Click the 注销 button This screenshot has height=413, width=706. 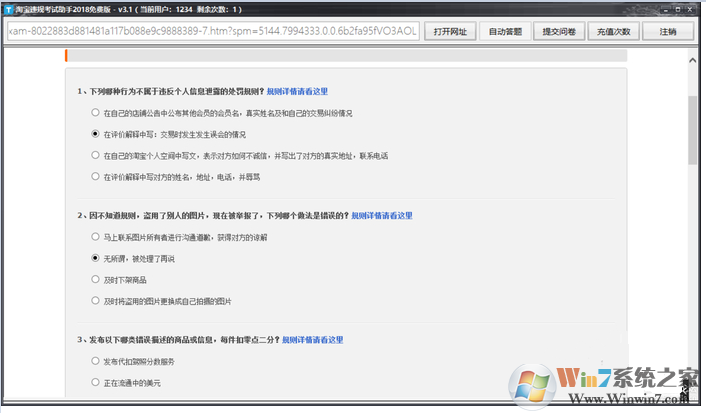(668, 32)
